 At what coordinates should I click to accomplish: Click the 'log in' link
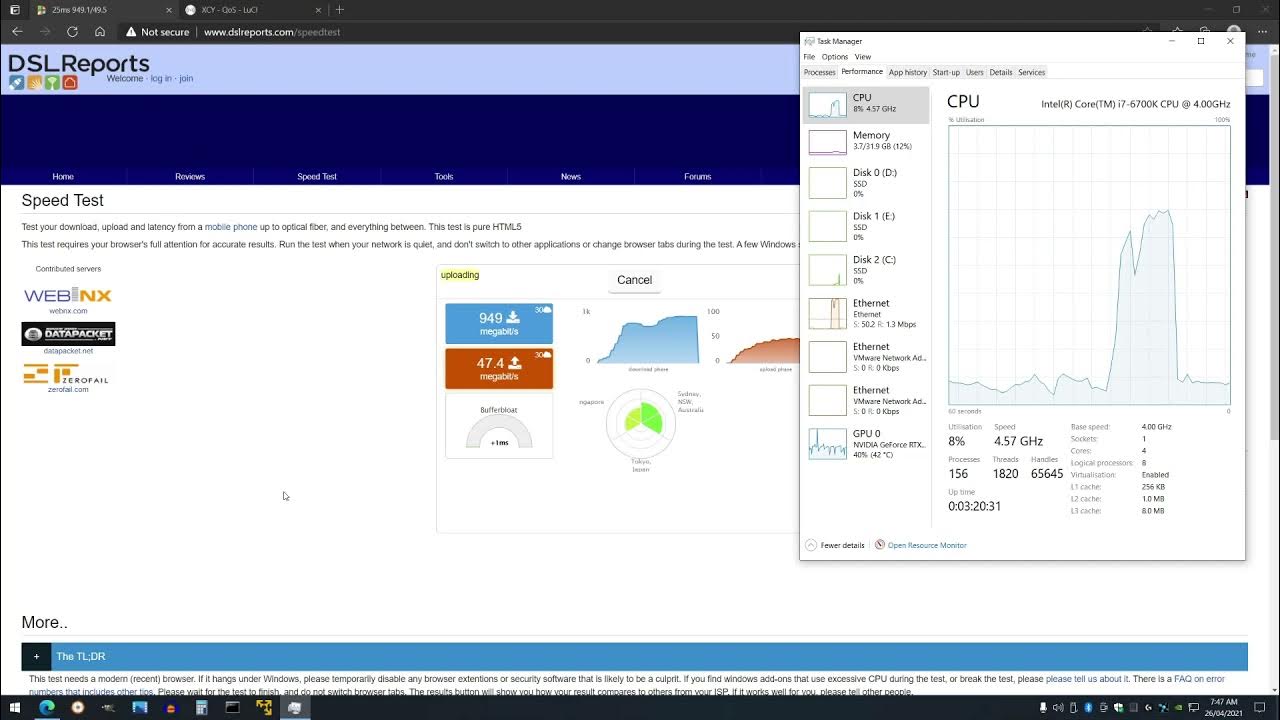tap(161, 78)
